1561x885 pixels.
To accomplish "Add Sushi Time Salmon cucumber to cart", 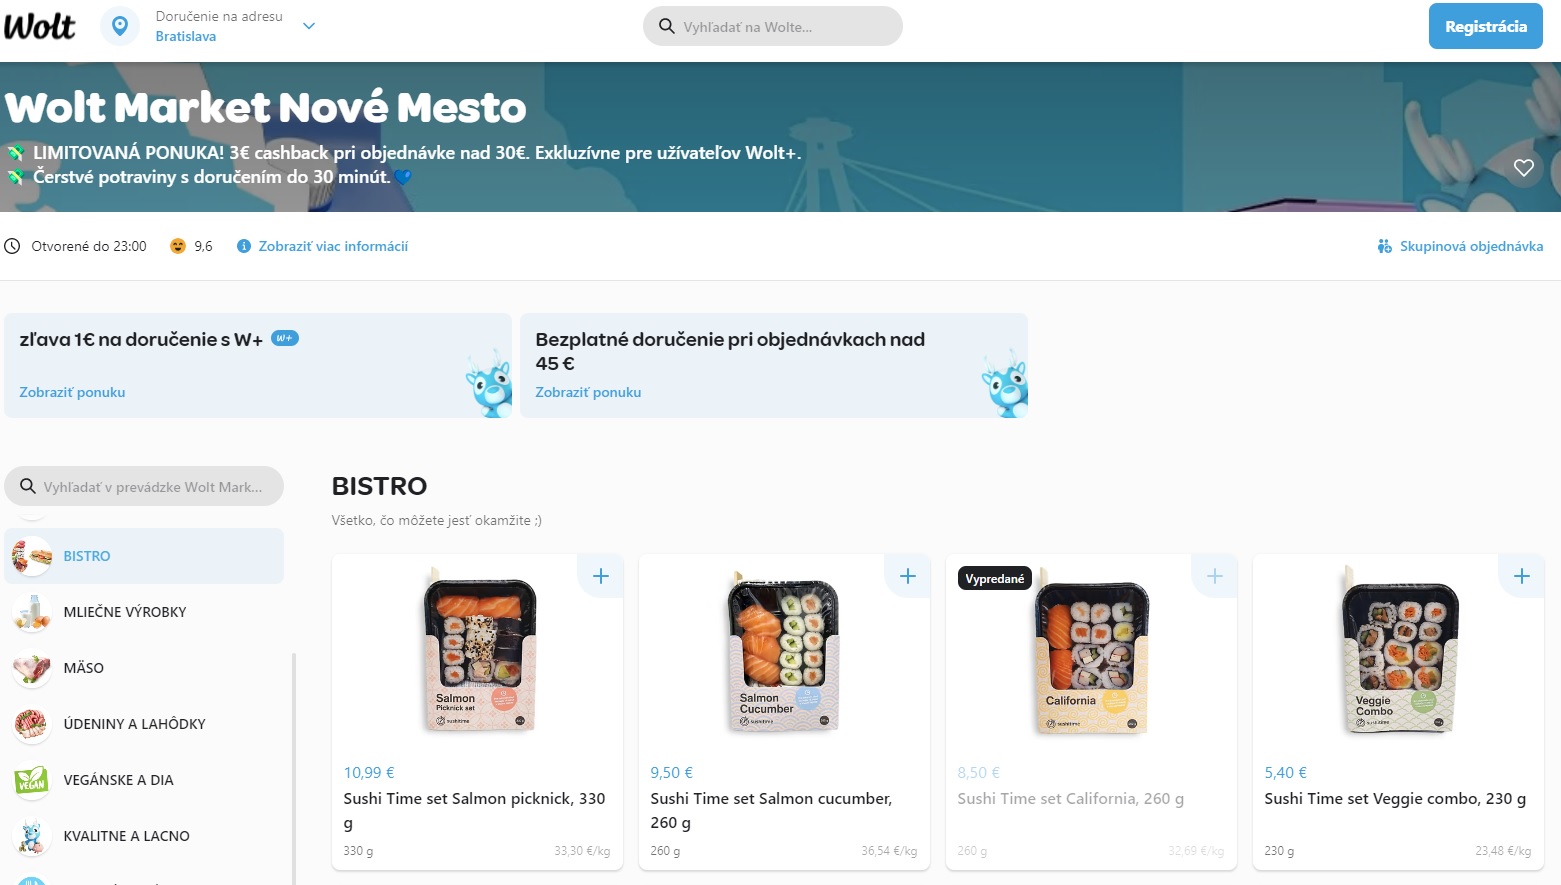I will [908, 576].
